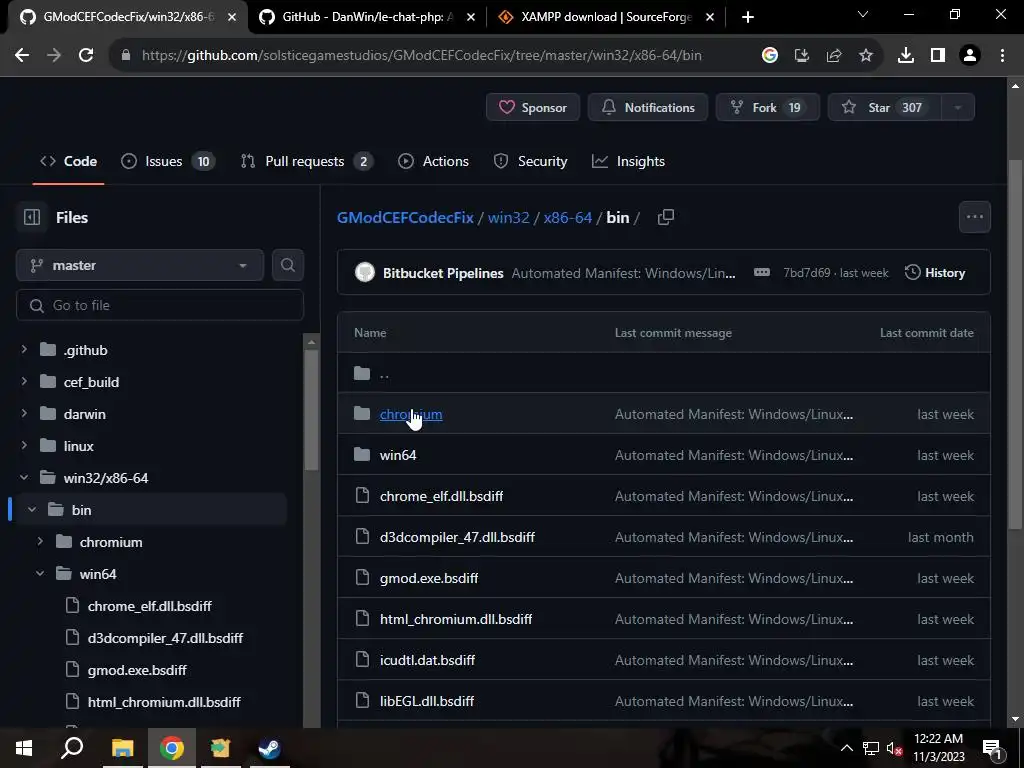Open the Security tab

point(530,161)
